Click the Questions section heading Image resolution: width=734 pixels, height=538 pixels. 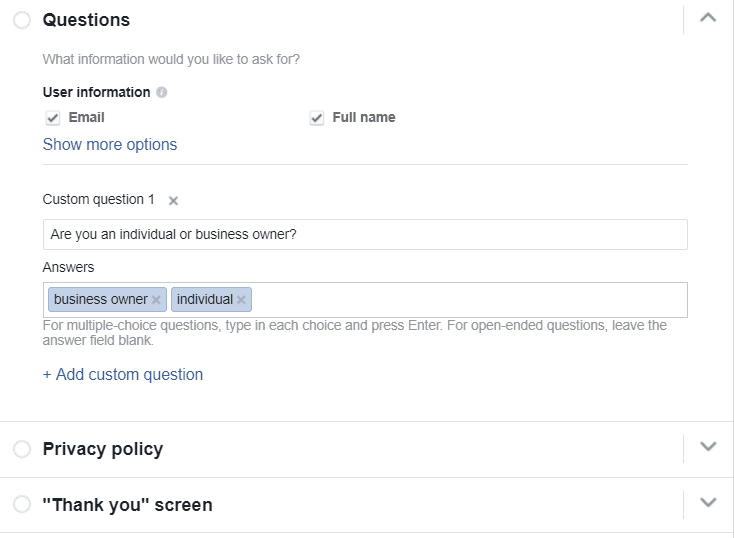click(86, 20)
